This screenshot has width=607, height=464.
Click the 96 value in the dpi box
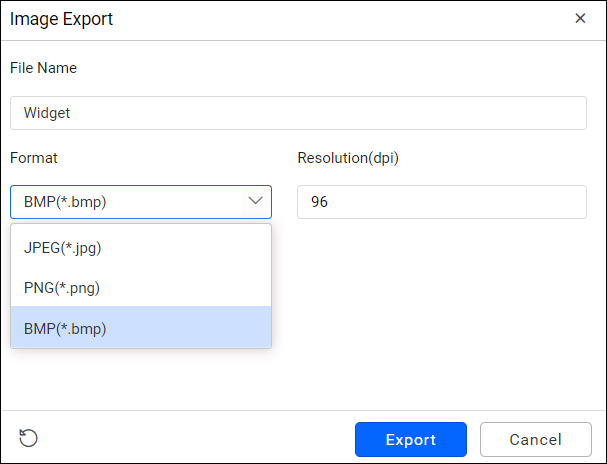(320, 202)
